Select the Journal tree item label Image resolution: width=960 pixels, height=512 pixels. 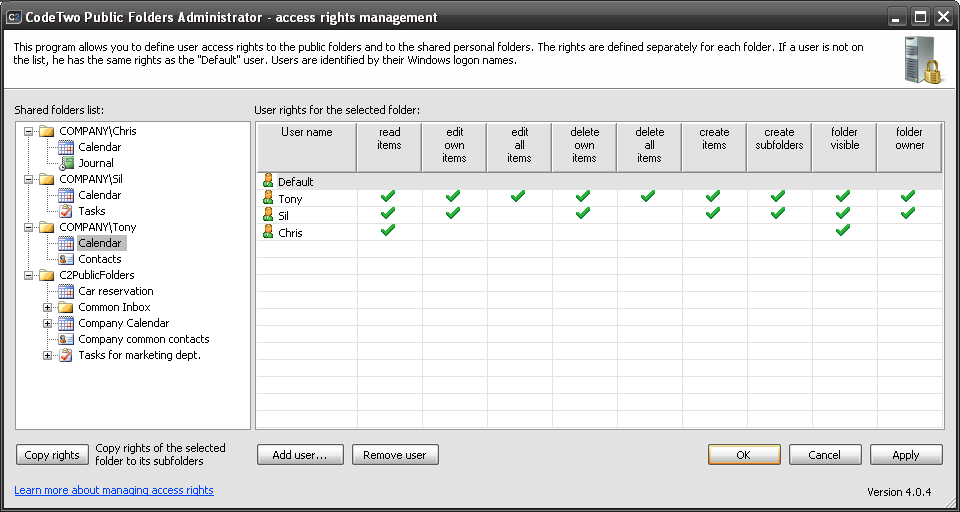96,163
